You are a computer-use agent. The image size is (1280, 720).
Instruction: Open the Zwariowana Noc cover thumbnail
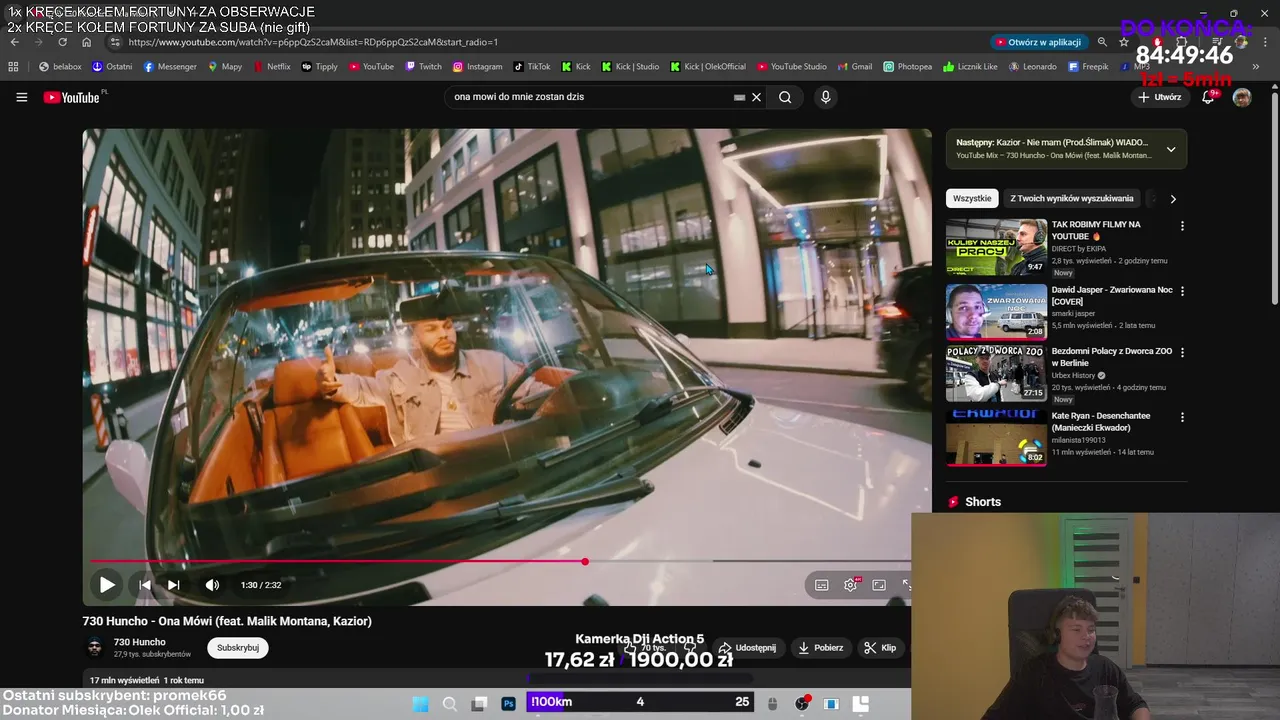click(x=996, y=312)
